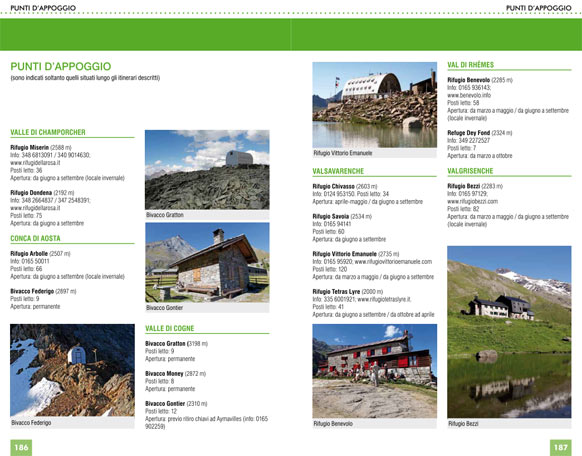Click the page number 186 box

point(21,447)
